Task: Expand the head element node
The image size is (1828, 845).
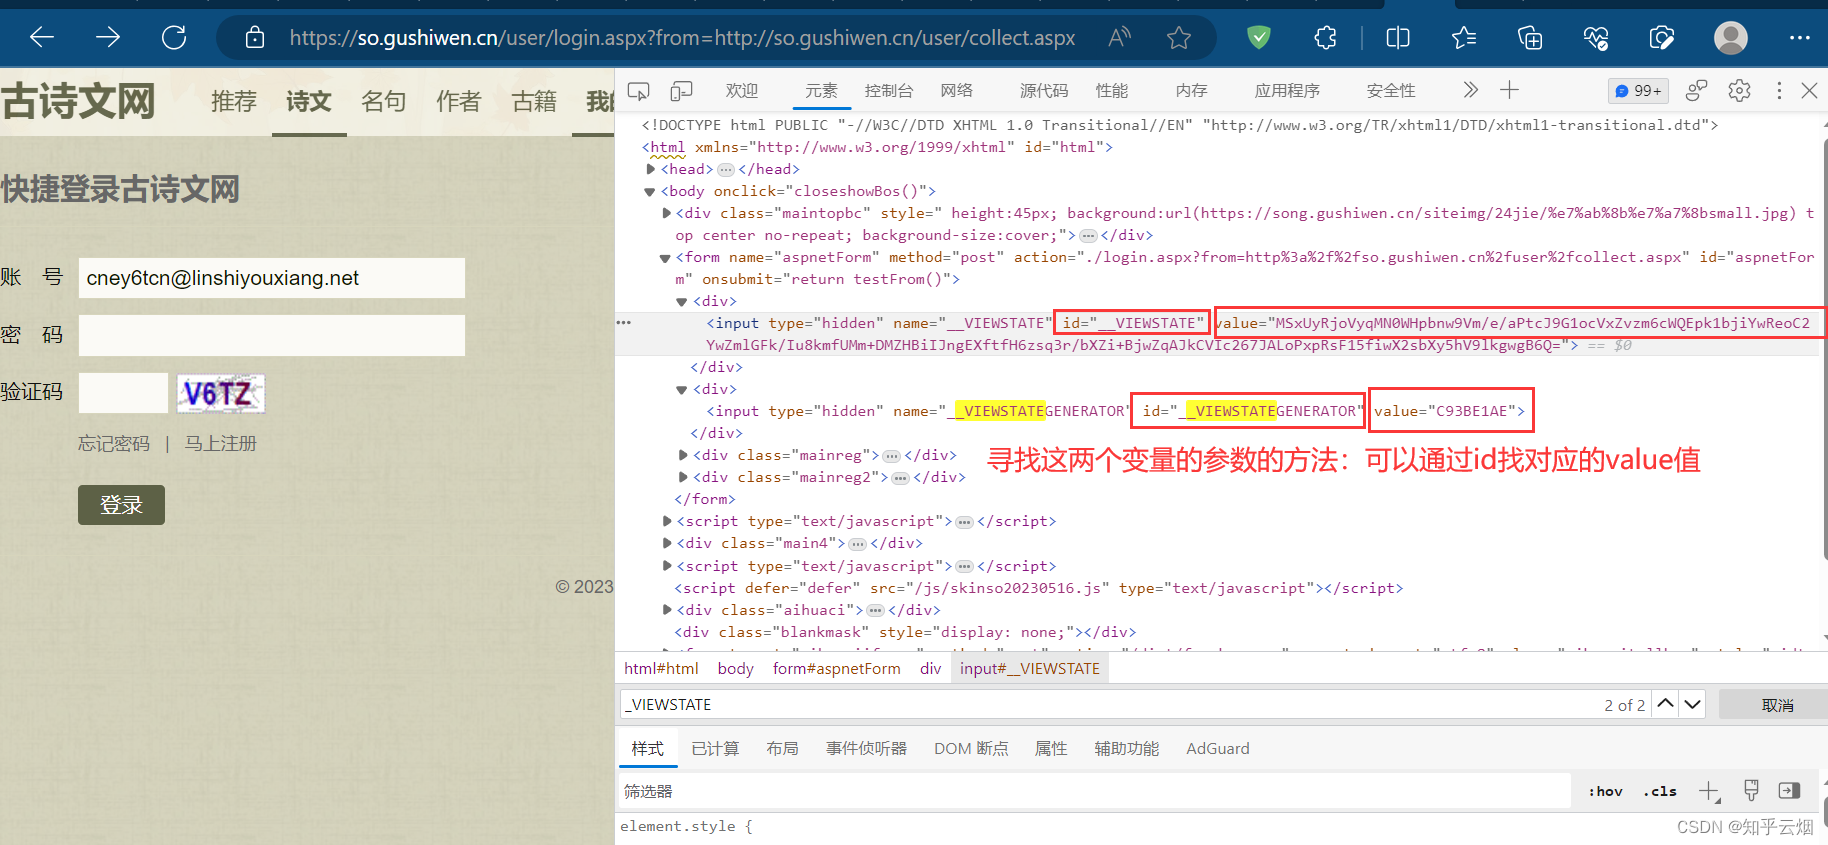Action: [x=650, y=169]
